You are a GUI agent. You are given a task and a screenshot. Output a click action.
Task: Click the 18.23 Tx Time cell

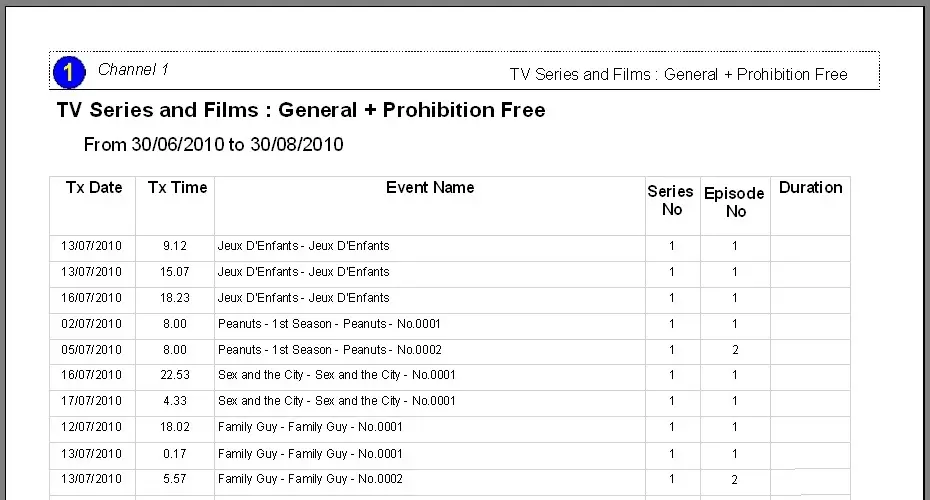[x=175, y=298]
